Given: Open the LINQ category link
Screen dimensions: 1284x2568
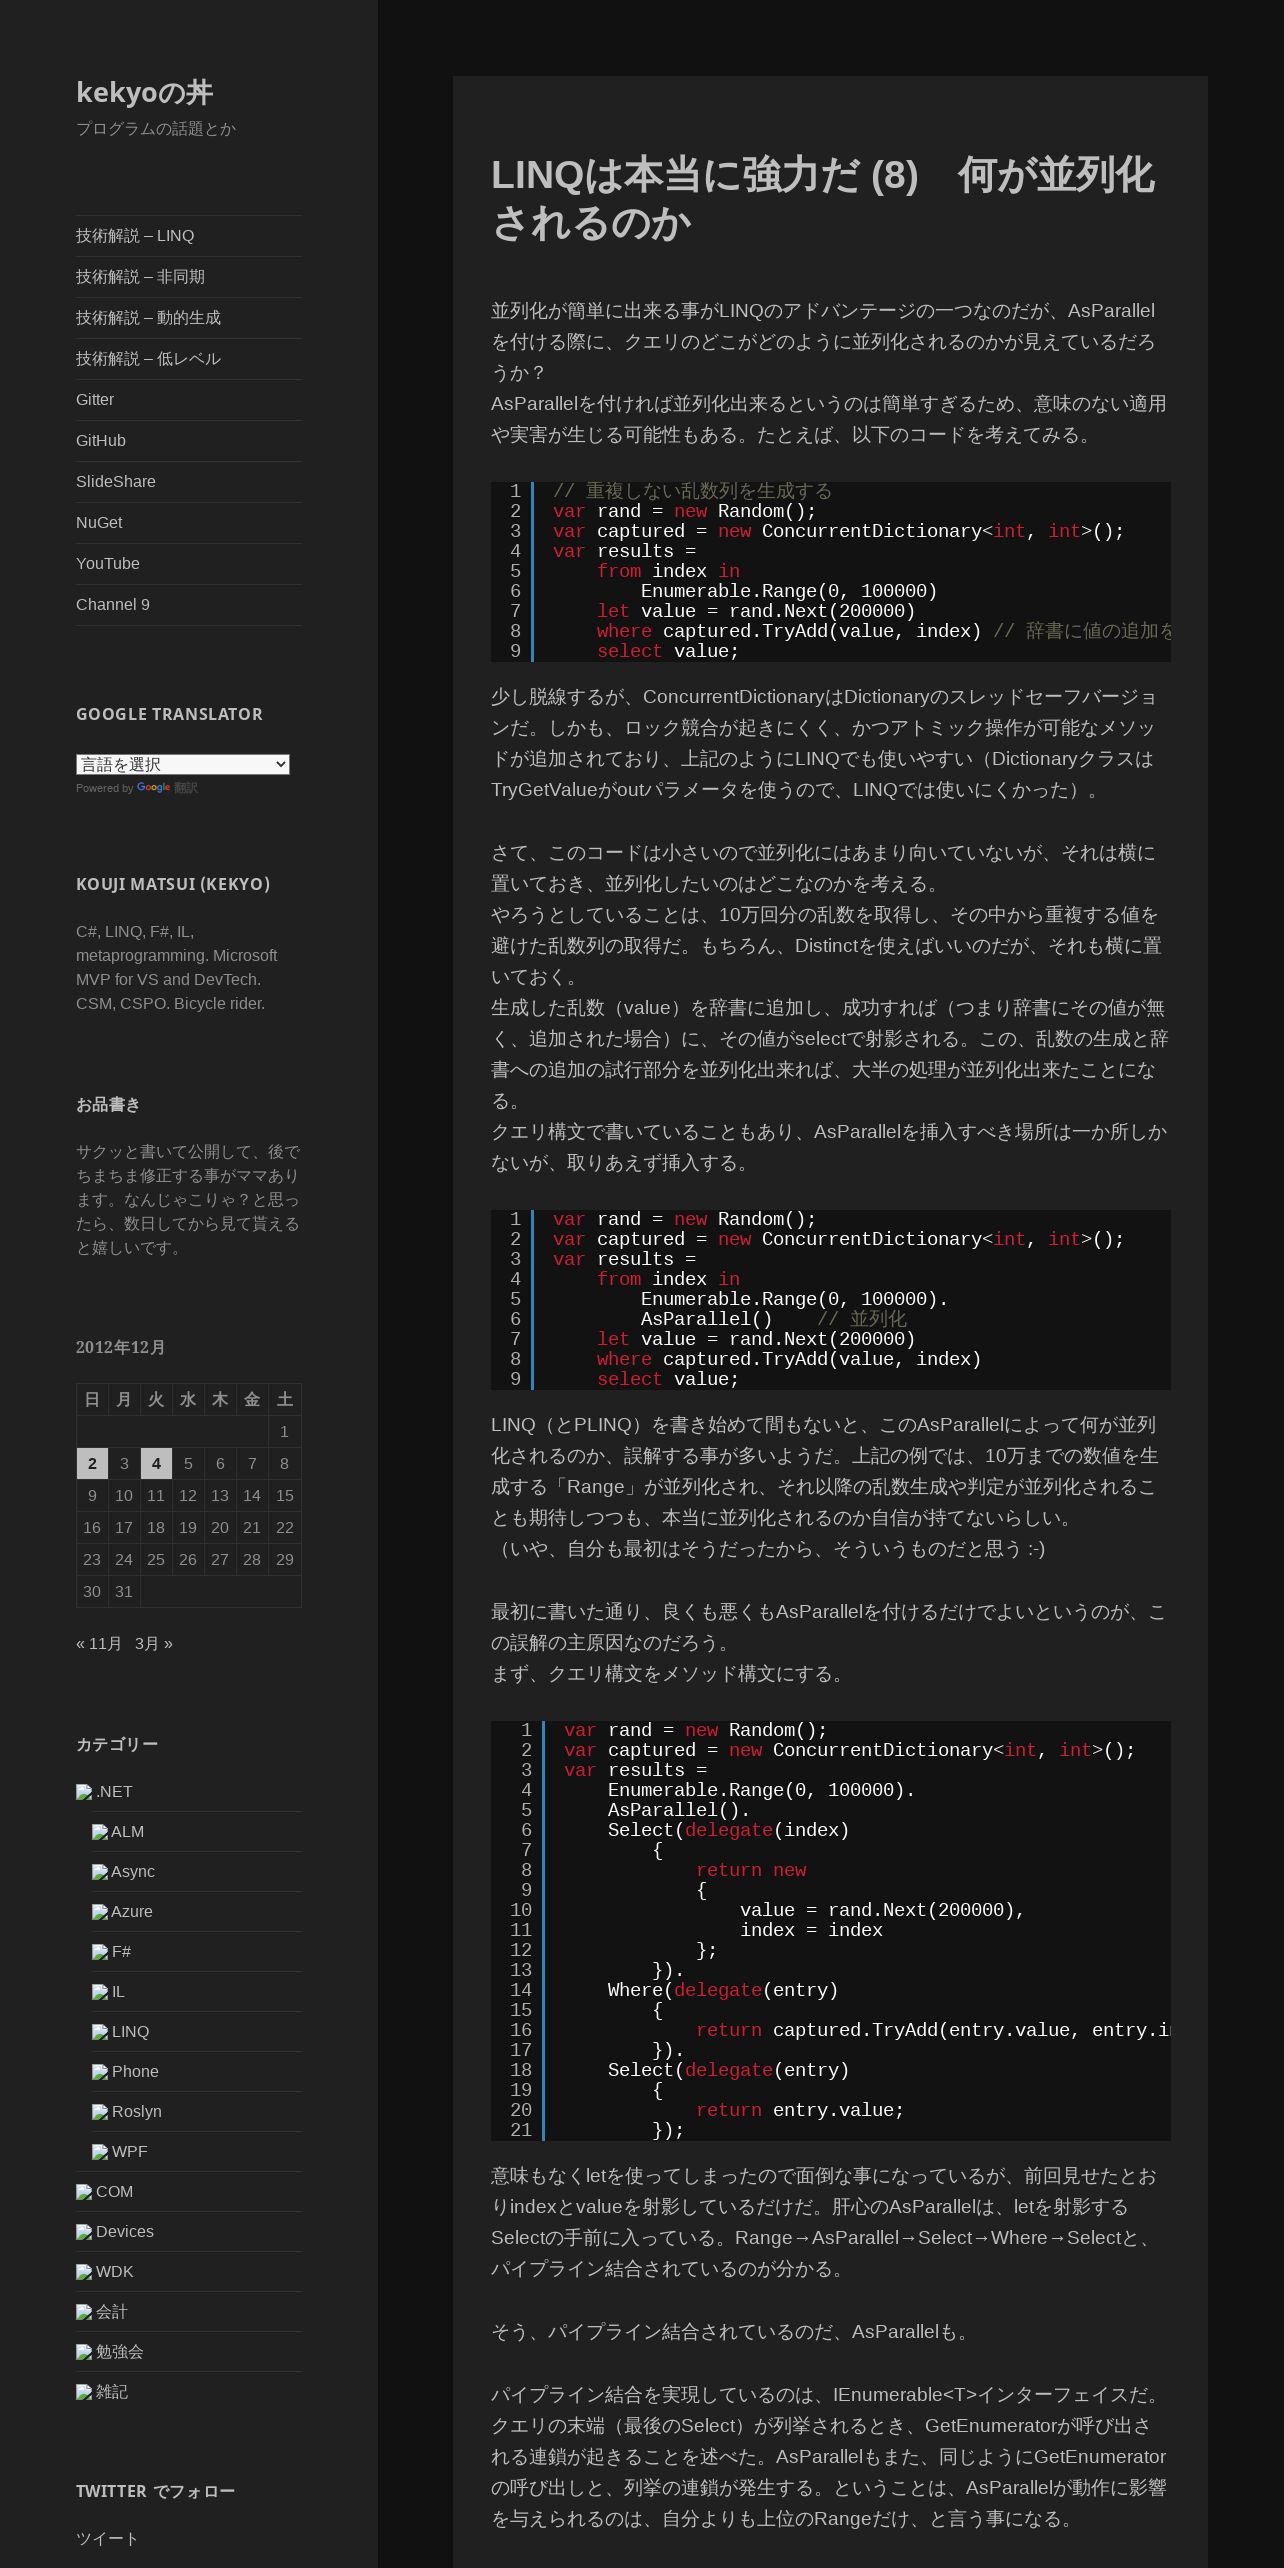Looking at the screenshot, I should (x=130, y=2032).
